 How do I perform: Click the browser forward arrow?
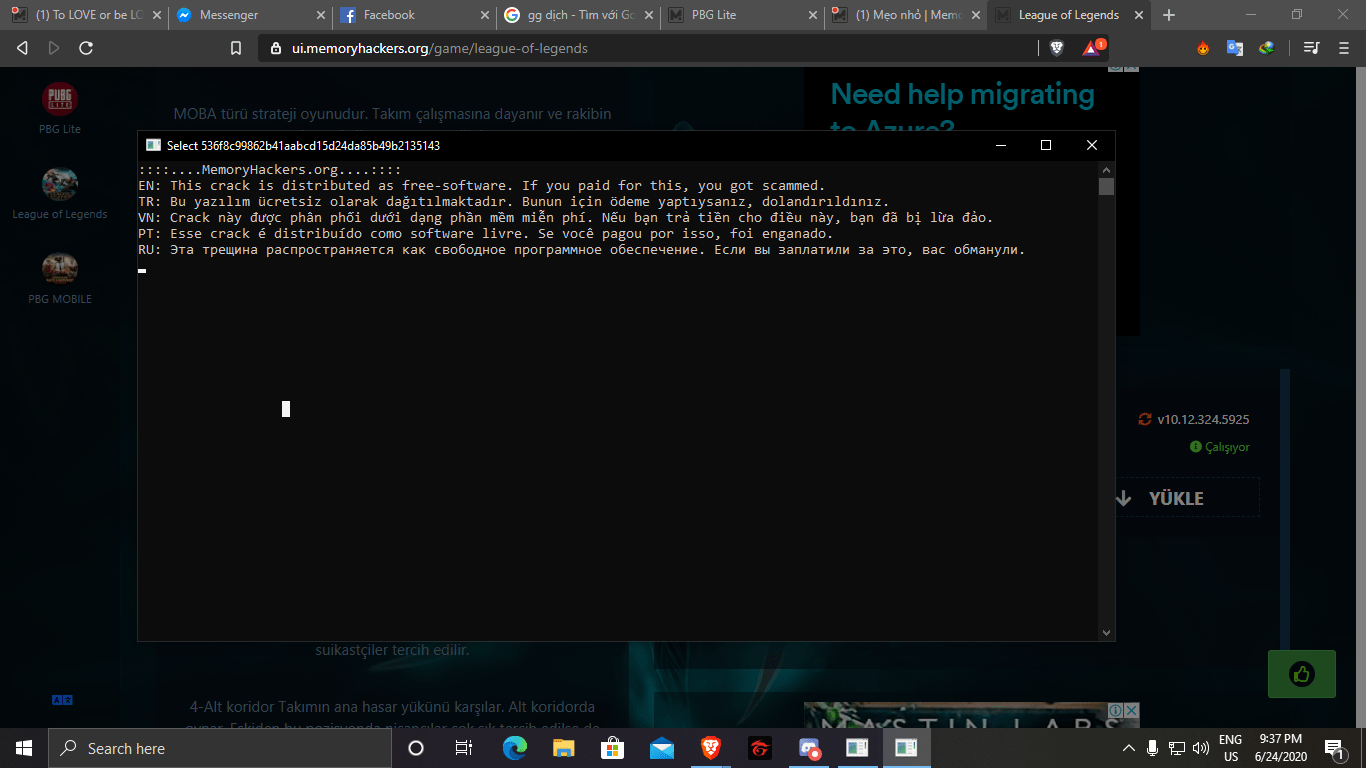(x=54, y=48)
